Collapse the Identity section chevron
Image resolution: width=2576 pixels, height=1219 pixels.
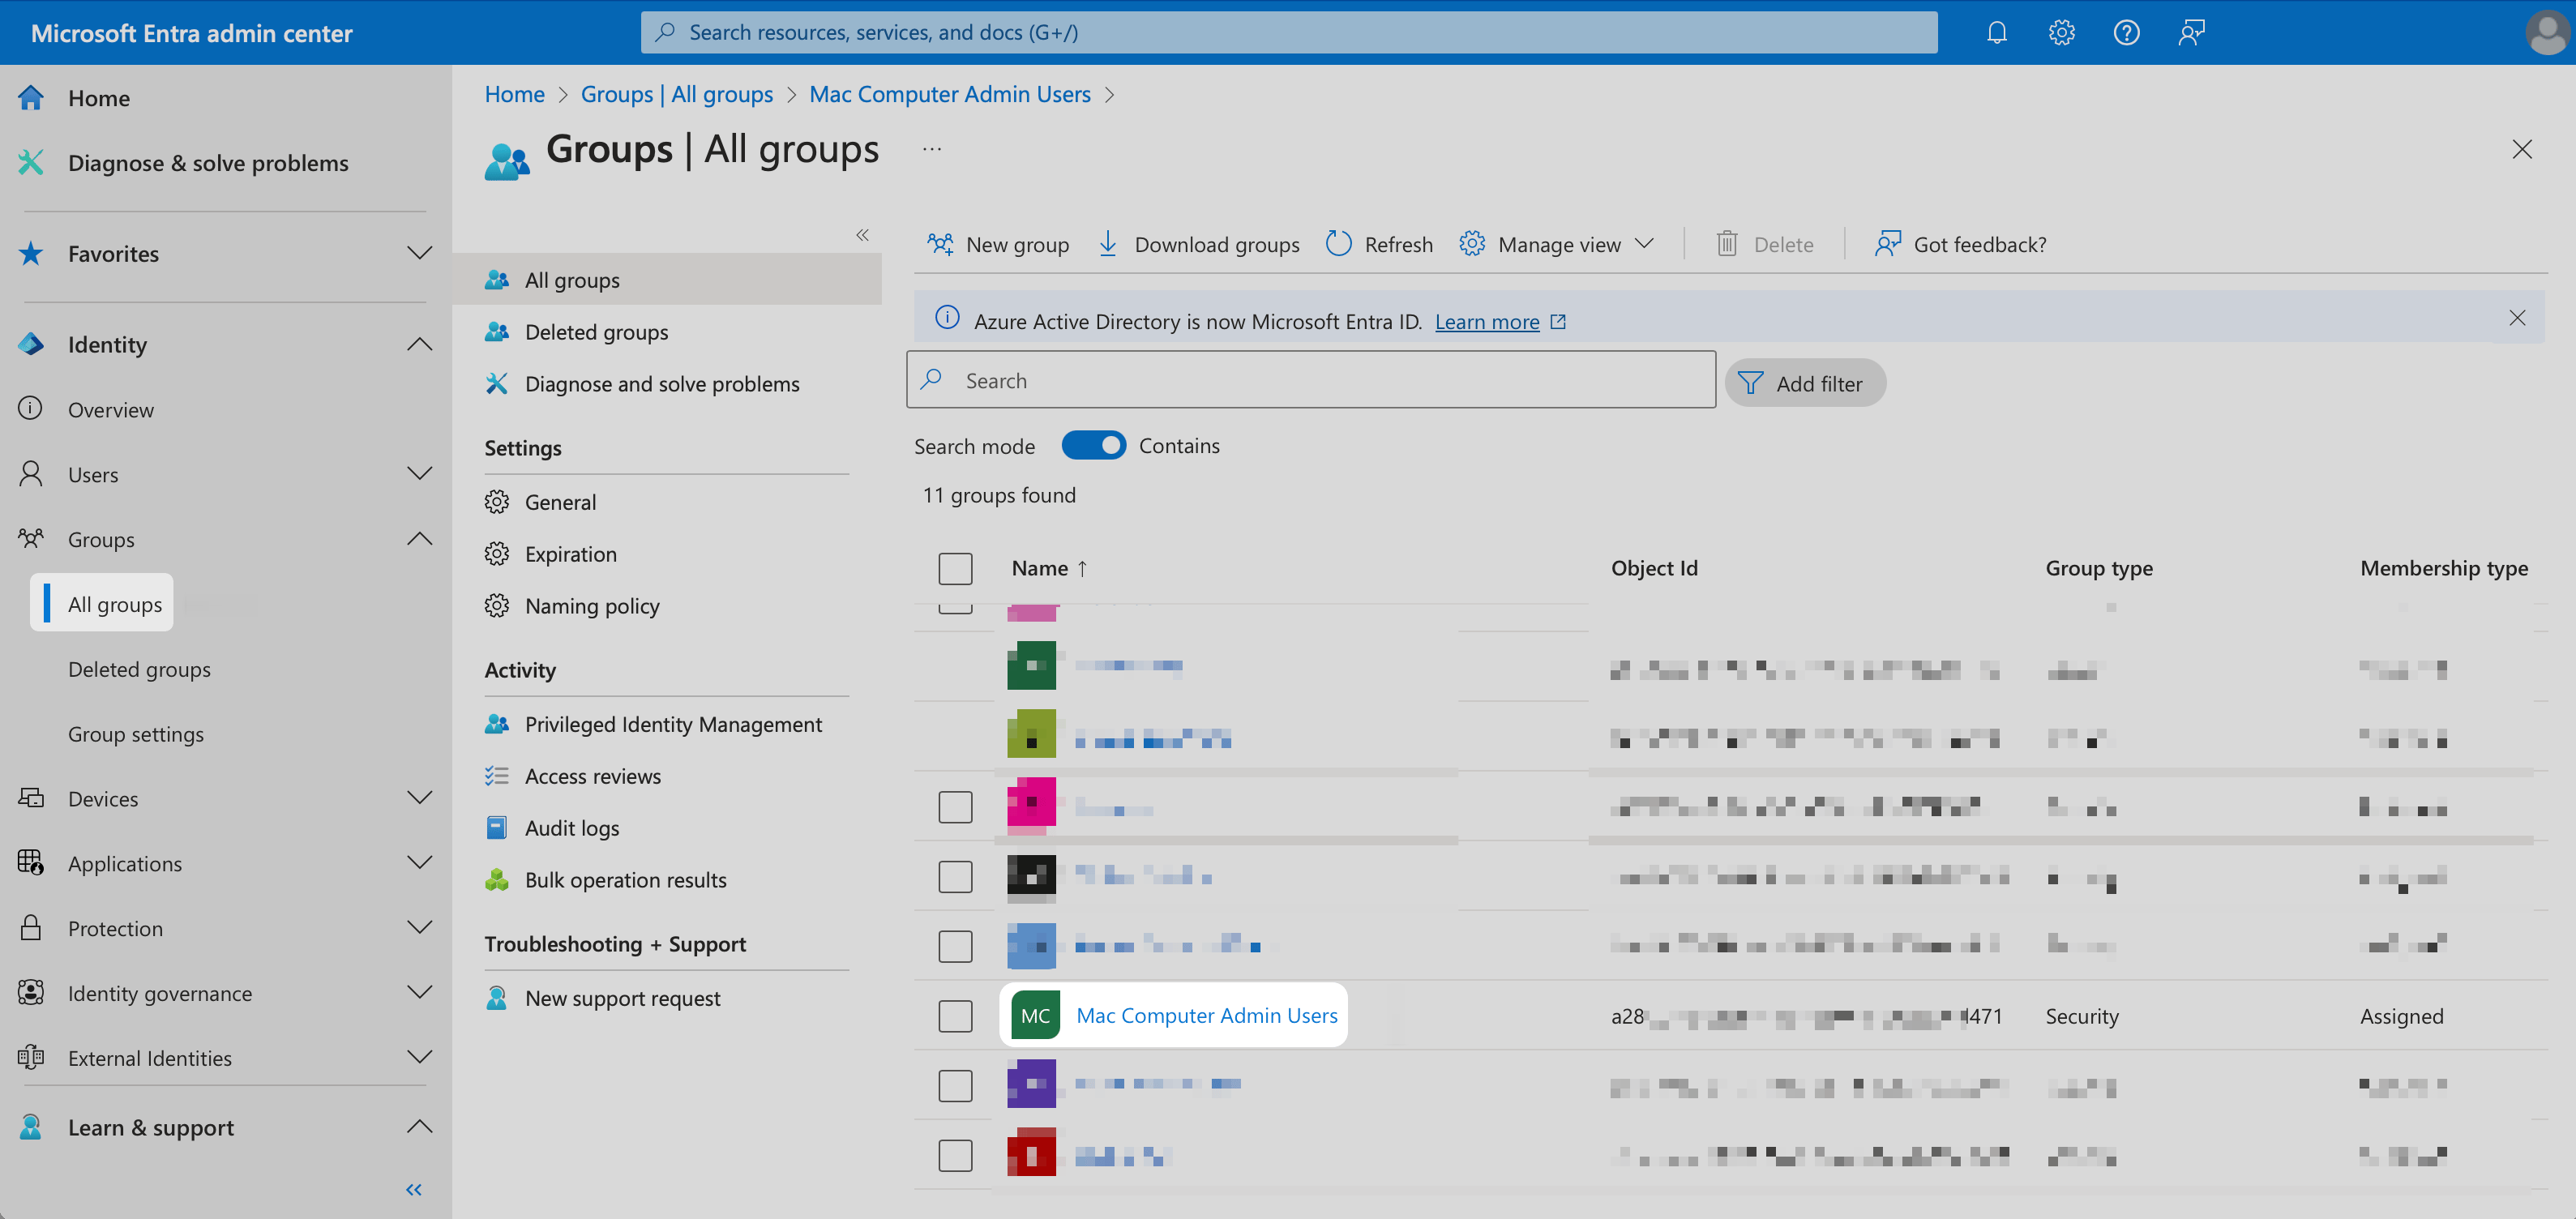pyautogui.click(x=420, y=344)
